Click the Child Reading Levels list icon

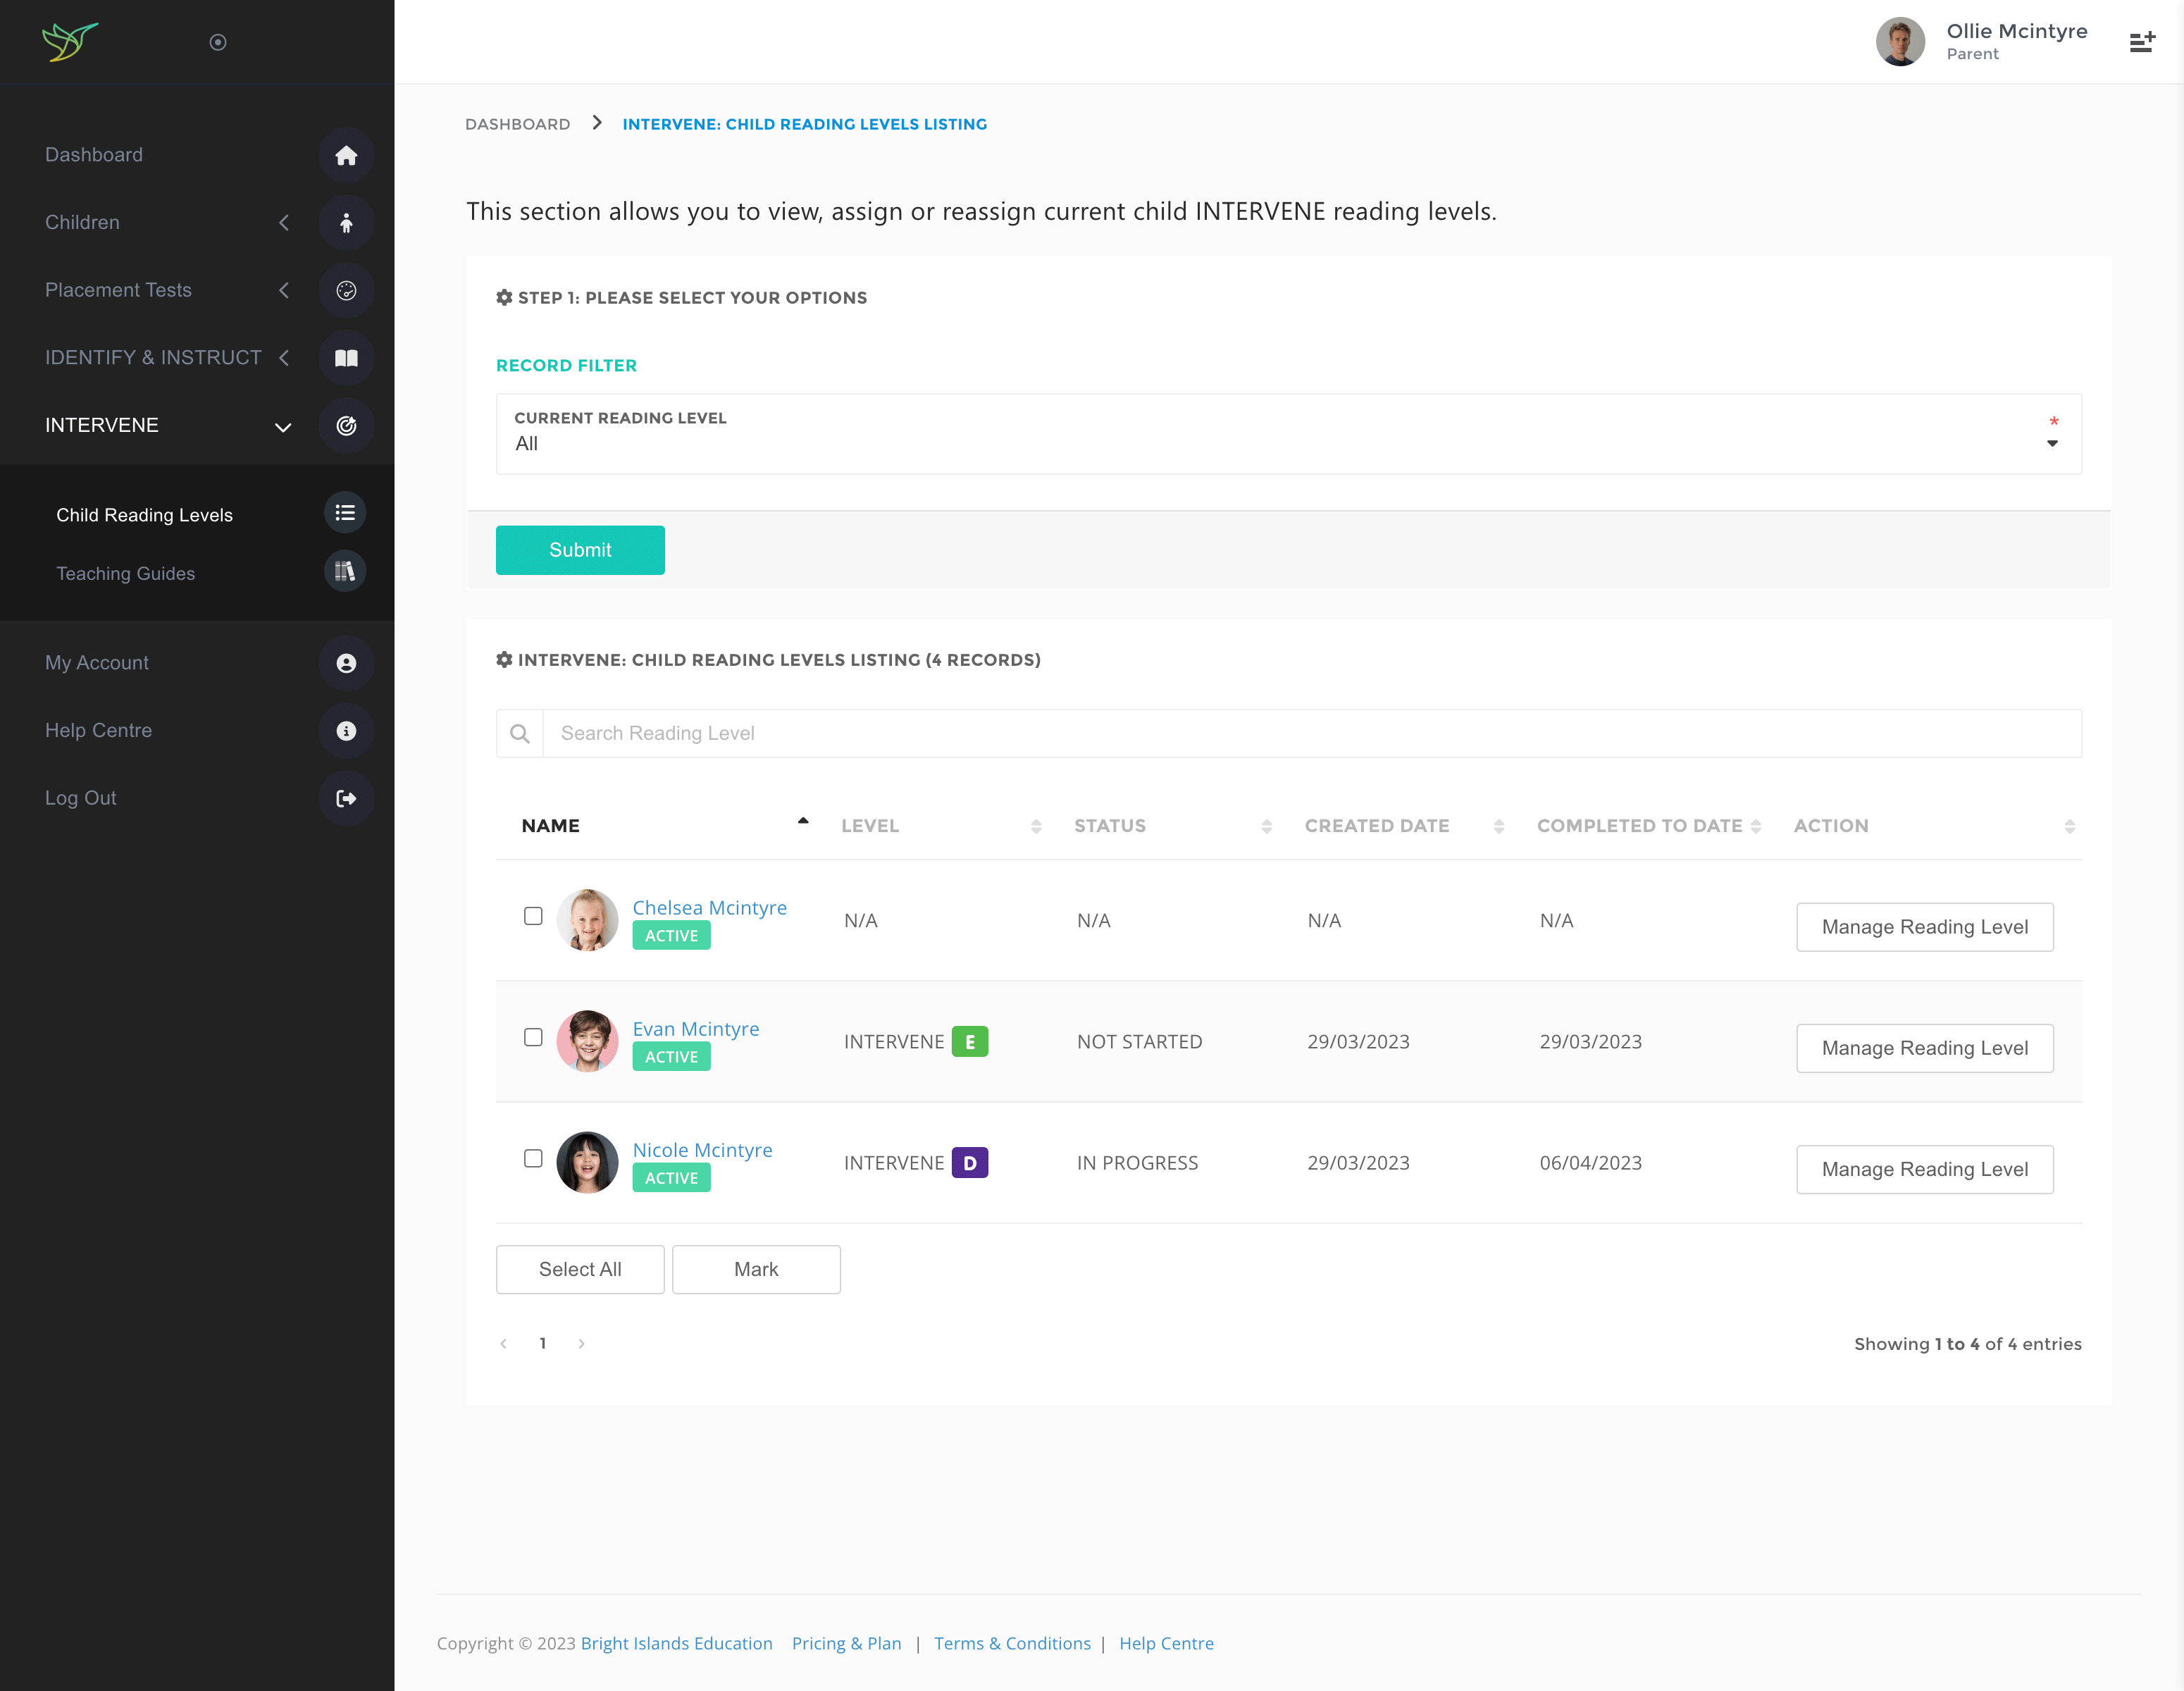coord(345,513)
